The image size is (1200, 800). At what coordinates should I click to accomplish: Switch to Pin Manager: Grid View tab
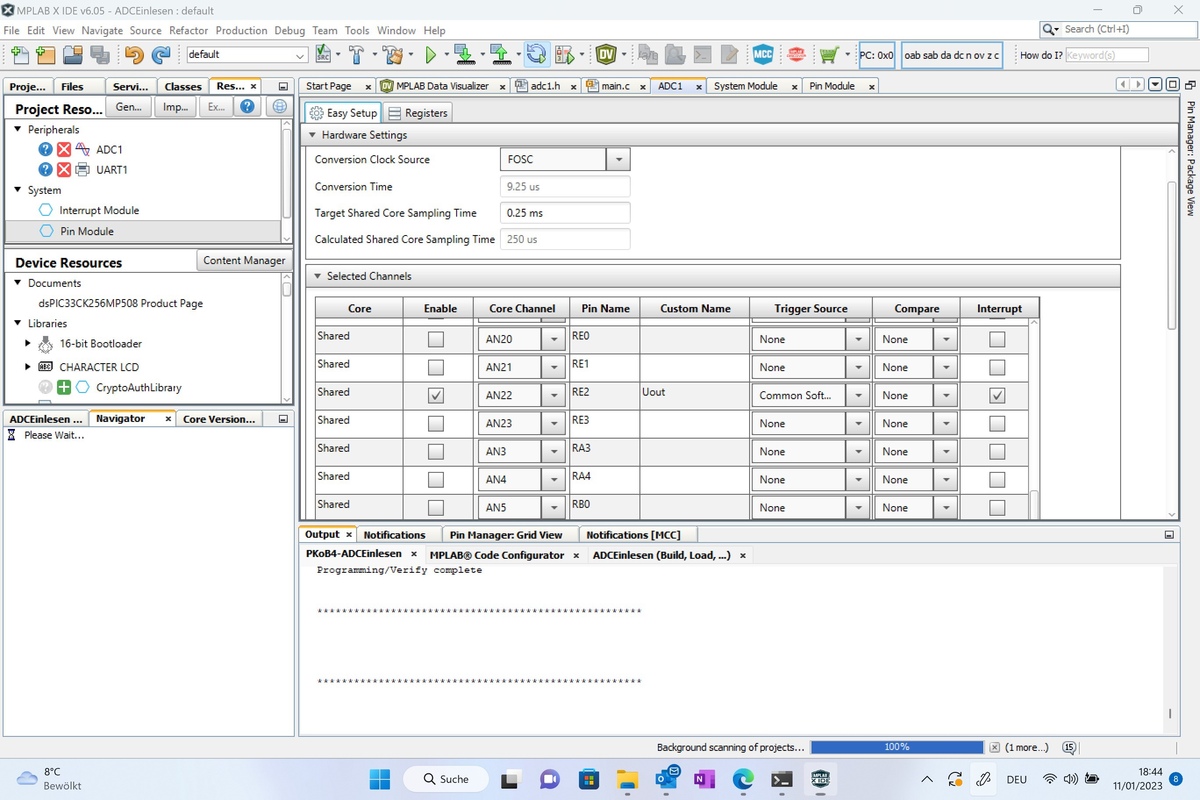(506, 535)
